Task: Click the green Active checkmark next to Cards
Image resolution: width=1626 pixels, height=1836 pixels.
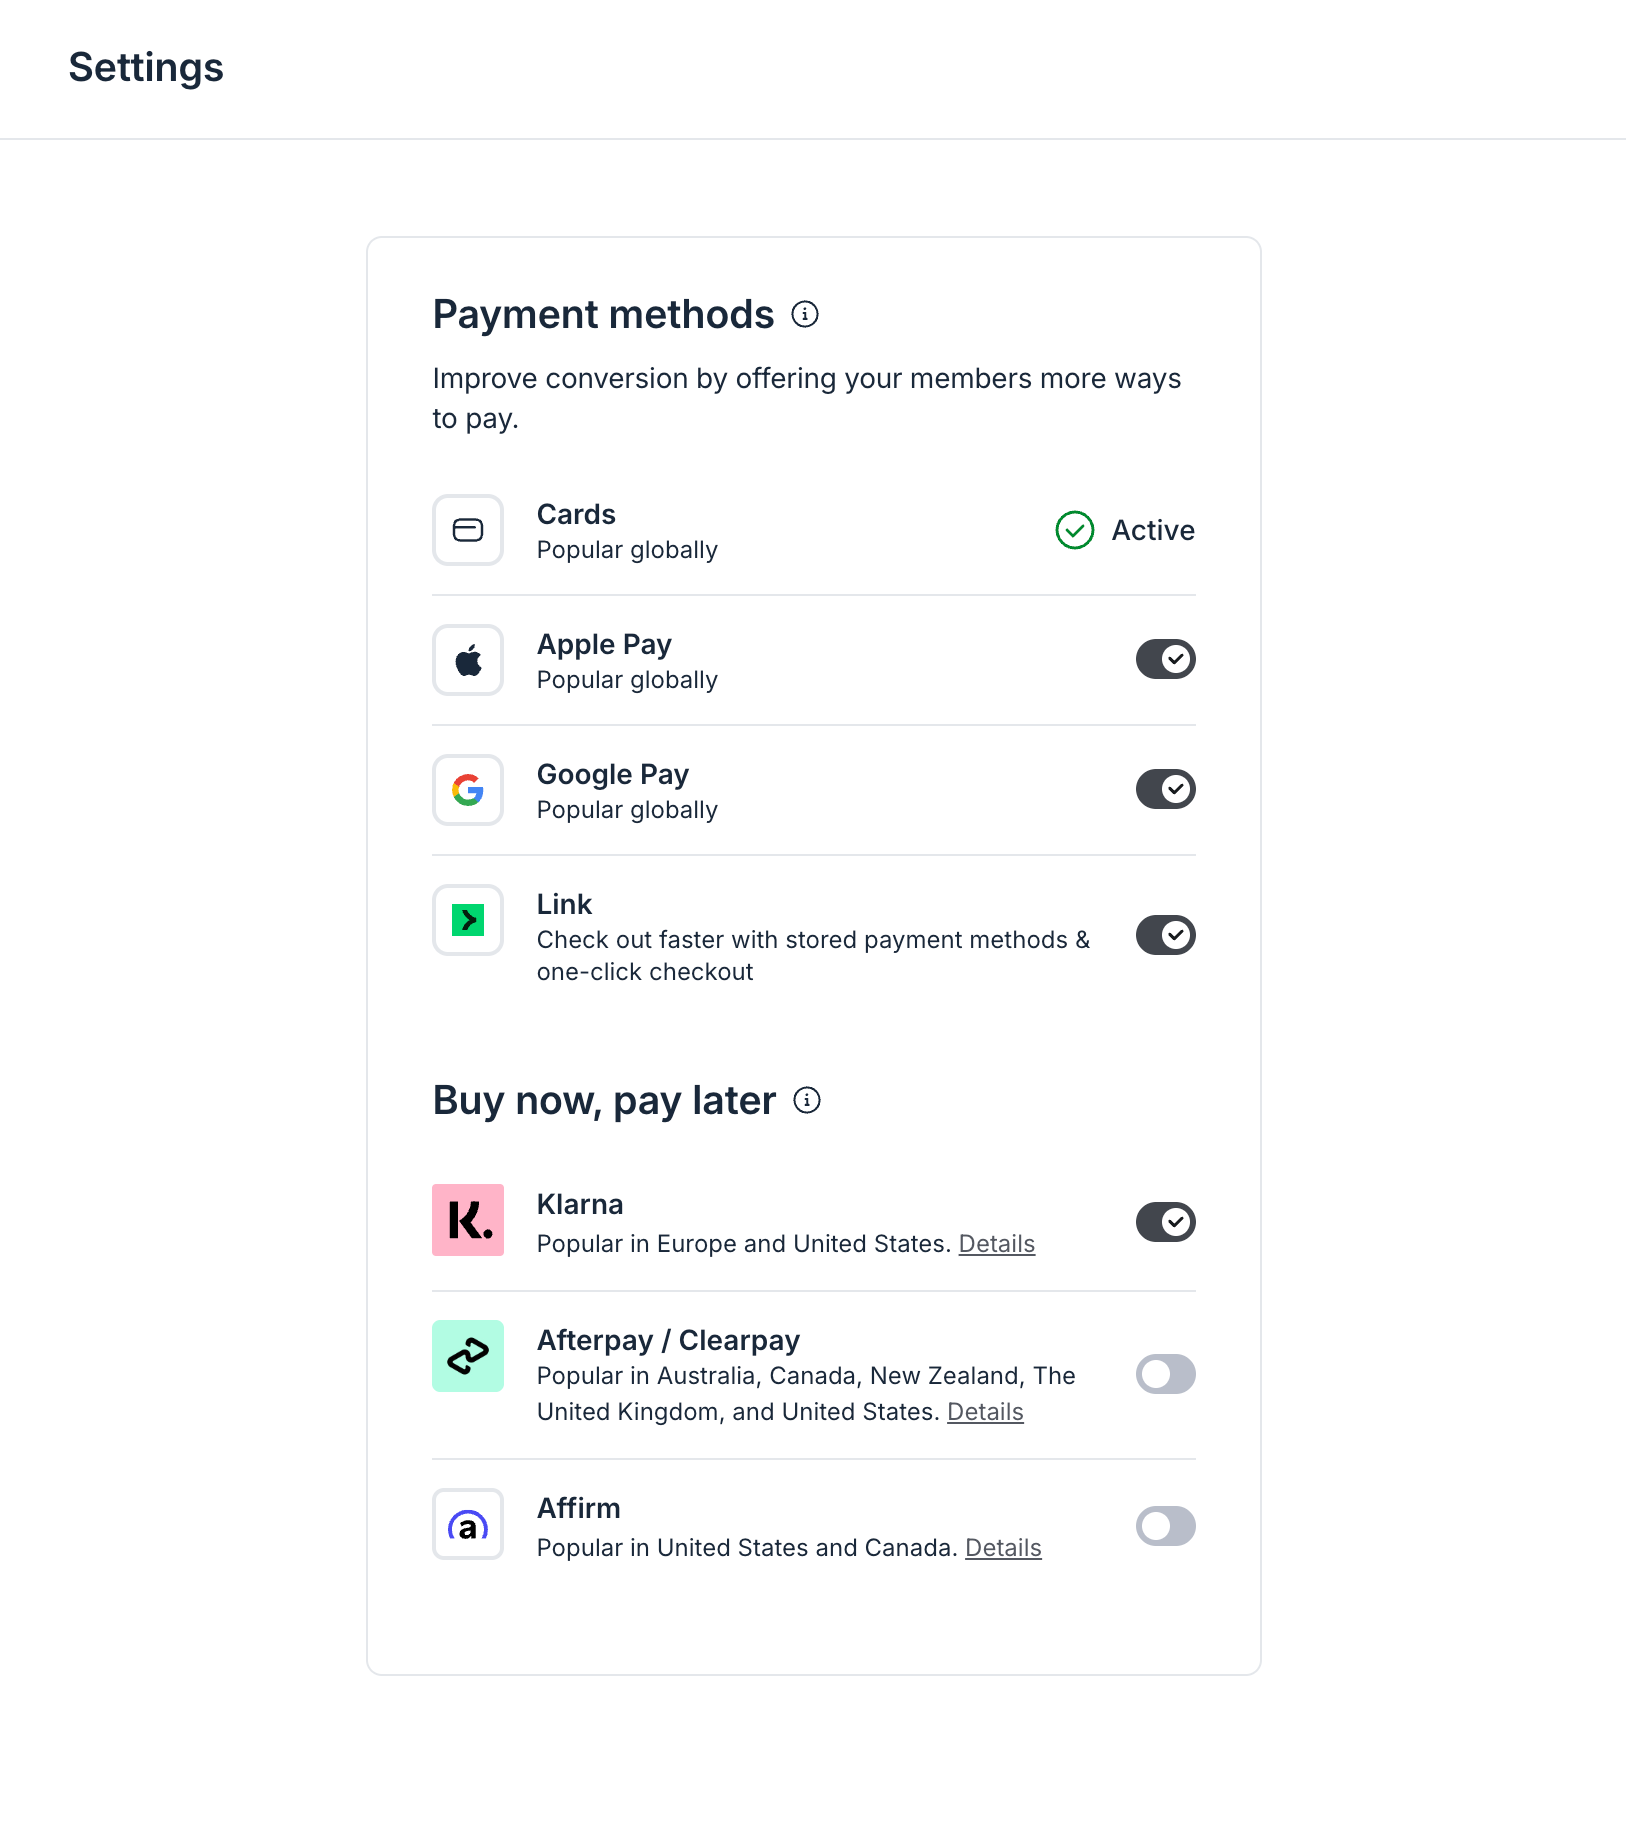Action: (x=1073, y=530)
